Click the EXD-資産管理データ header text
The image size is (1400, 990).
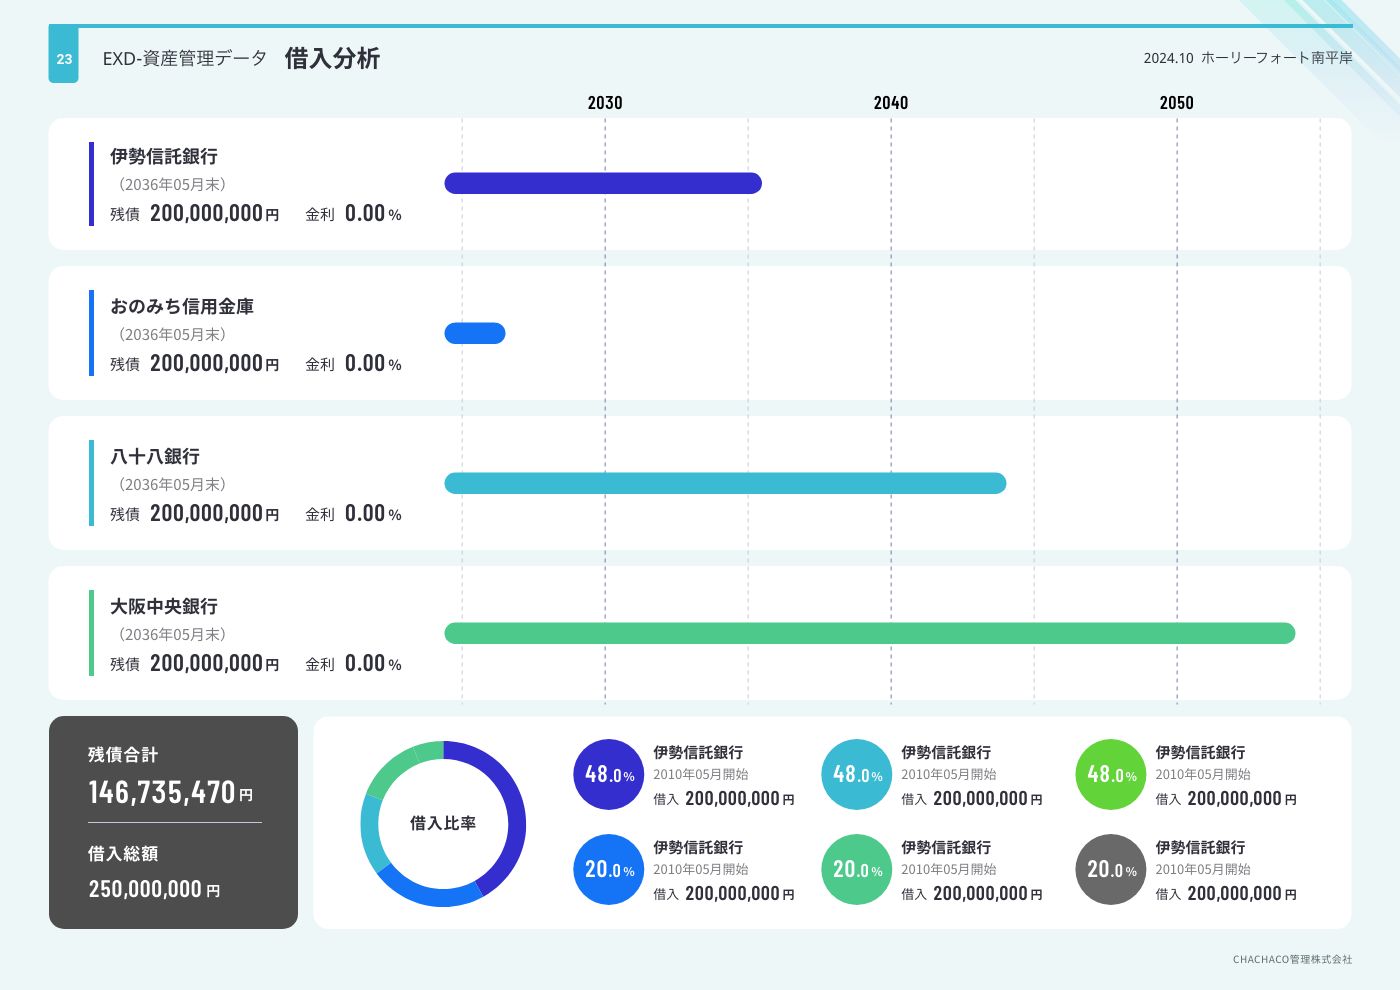click(x=185, y=58)
